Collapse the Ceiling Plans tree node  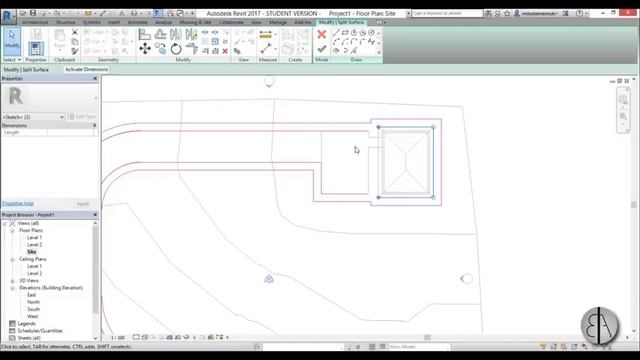[12, 259]
